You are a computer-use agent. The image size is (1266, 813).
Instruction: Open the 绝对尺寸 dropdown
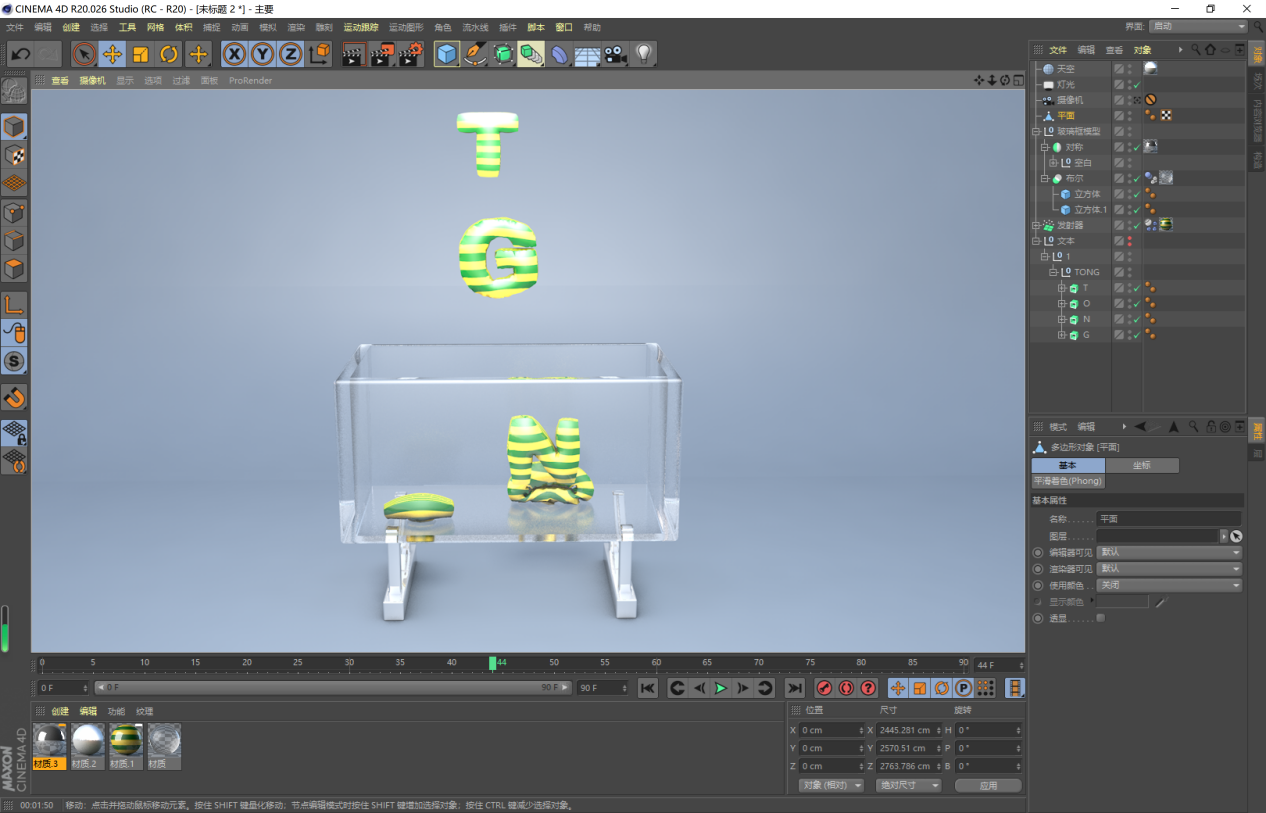click(908, 785)
